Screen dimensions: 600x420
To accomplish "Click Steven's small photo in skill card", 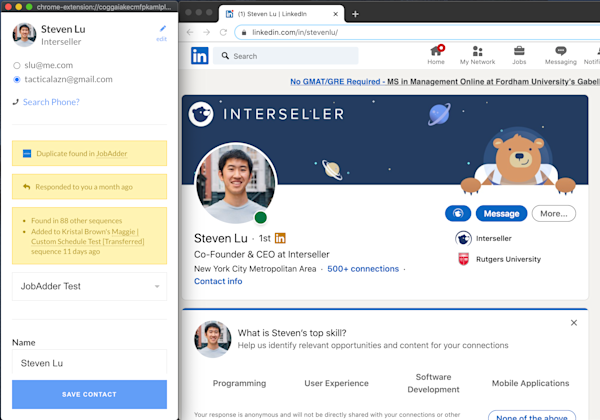I will (213, 339).
